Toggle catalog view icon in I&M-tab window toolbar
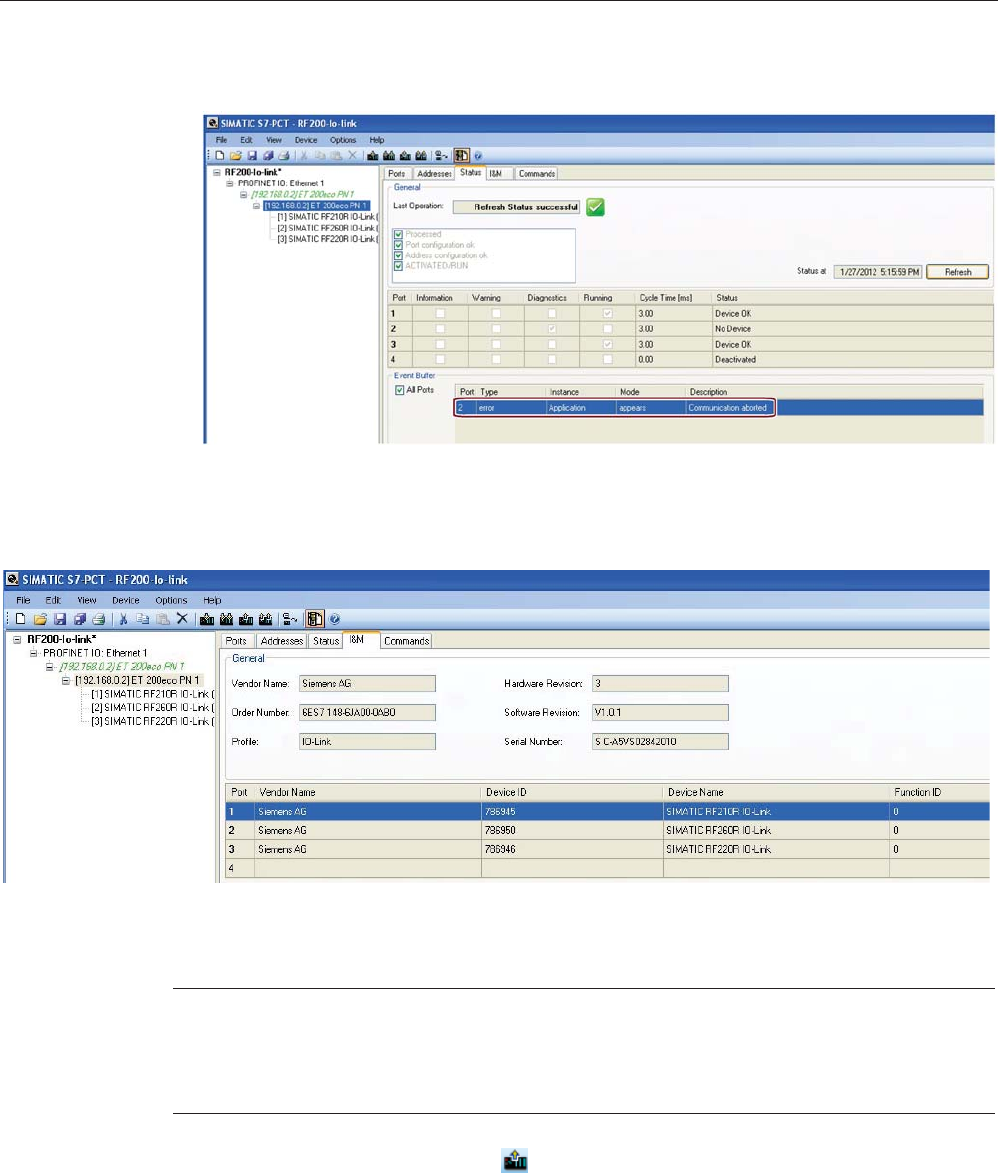This screenshot has height=1173, width=998. (x=315, y=619)
